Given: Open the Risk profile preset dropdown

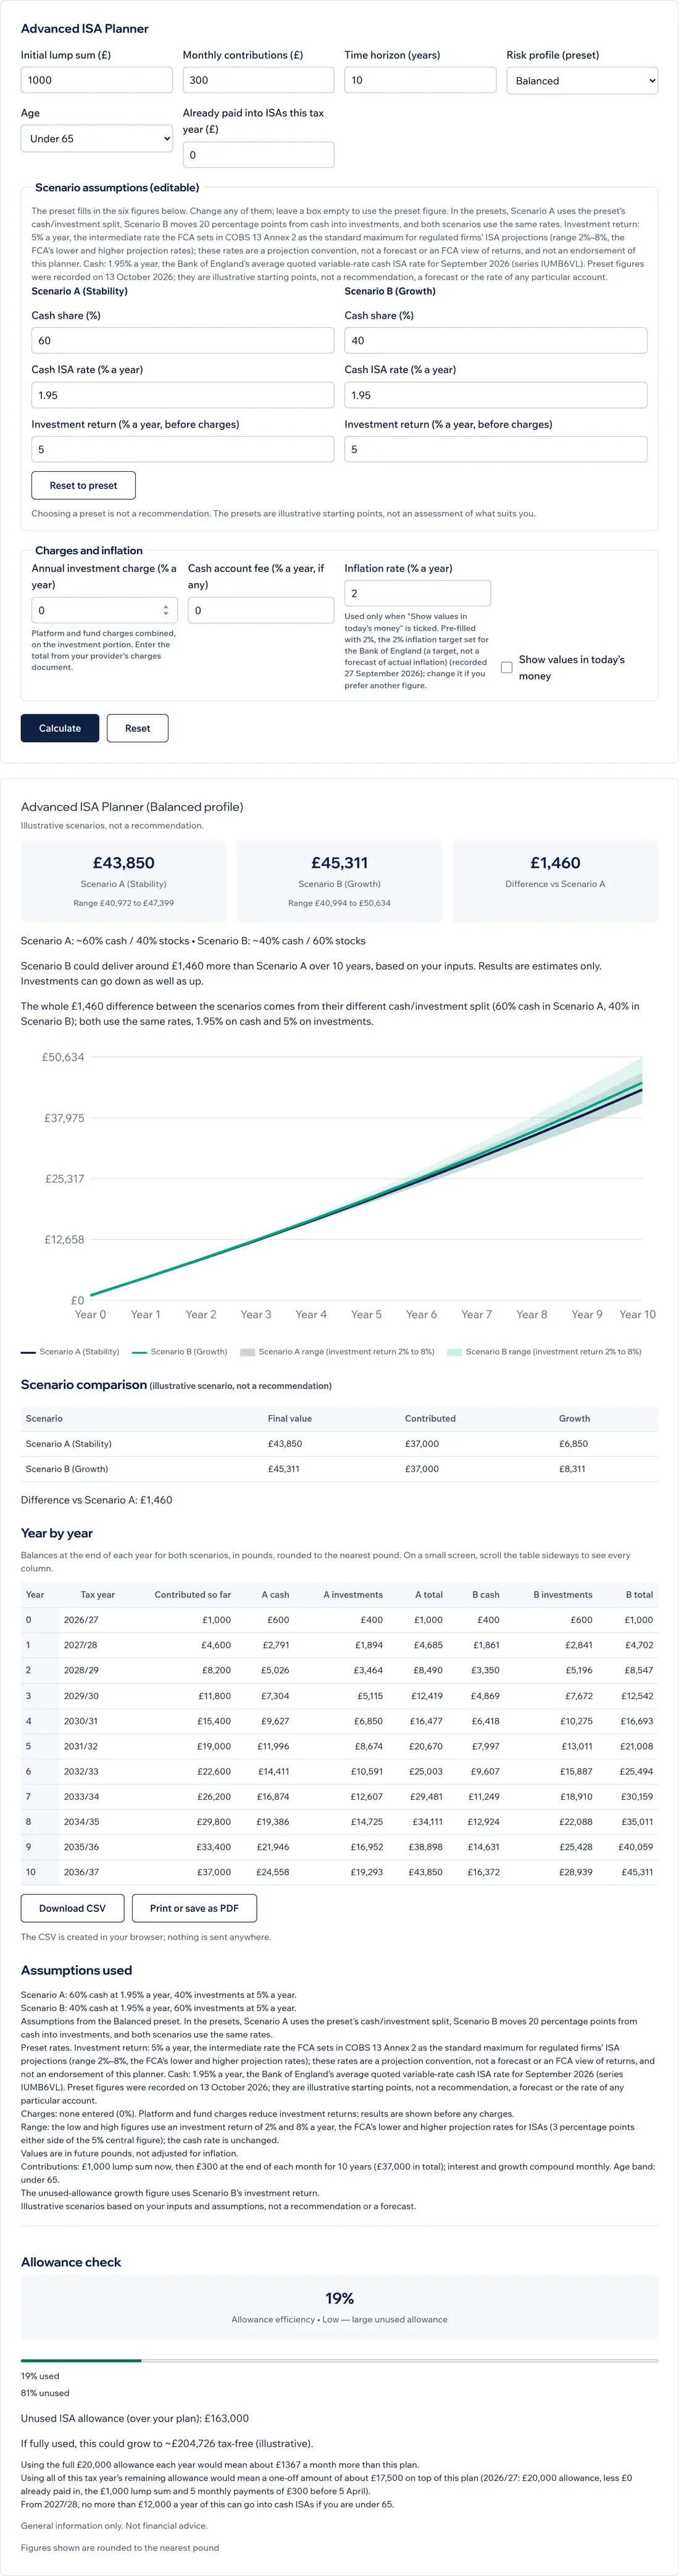Looking at the screenshot, I should coord(582,81).
